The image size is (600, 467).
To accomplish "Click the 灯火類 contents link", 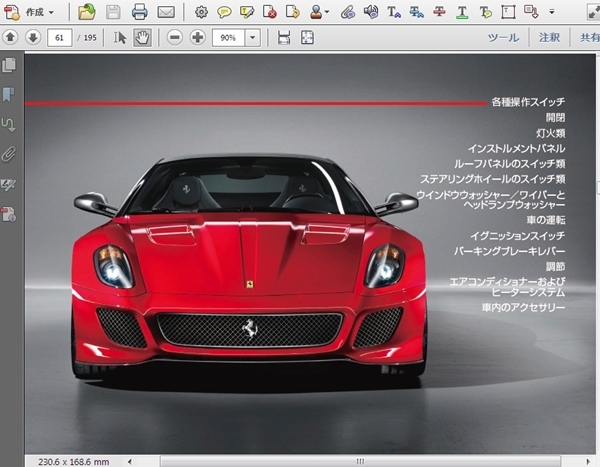I will 551,133.
